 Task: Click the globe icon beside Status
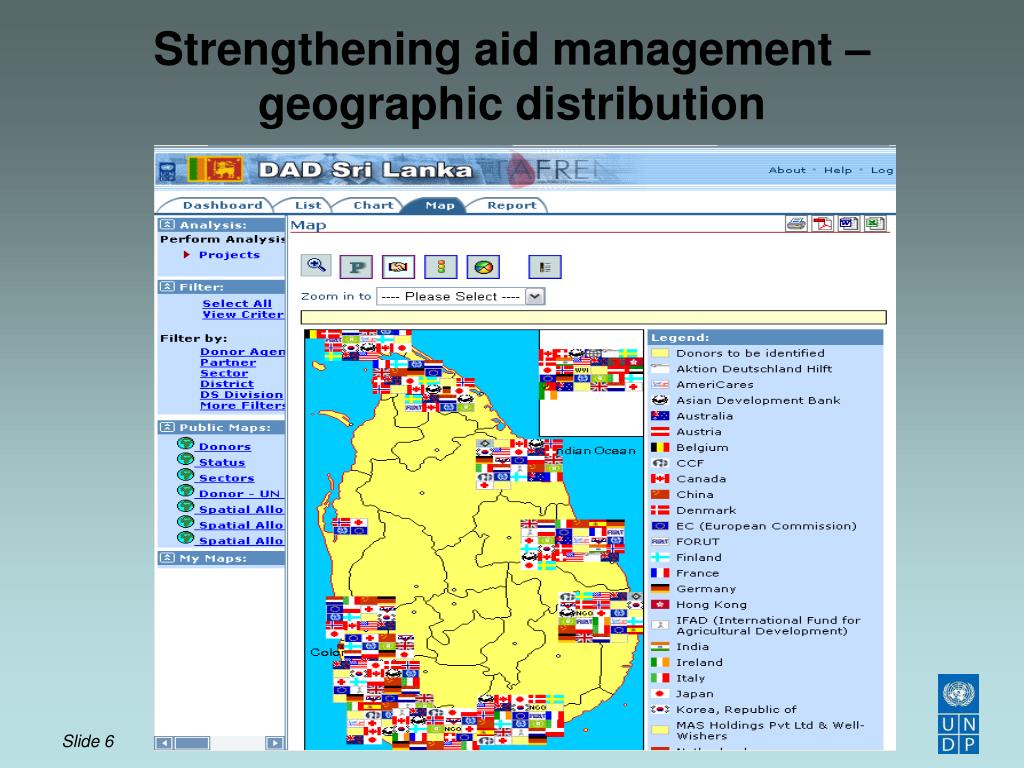185,460
